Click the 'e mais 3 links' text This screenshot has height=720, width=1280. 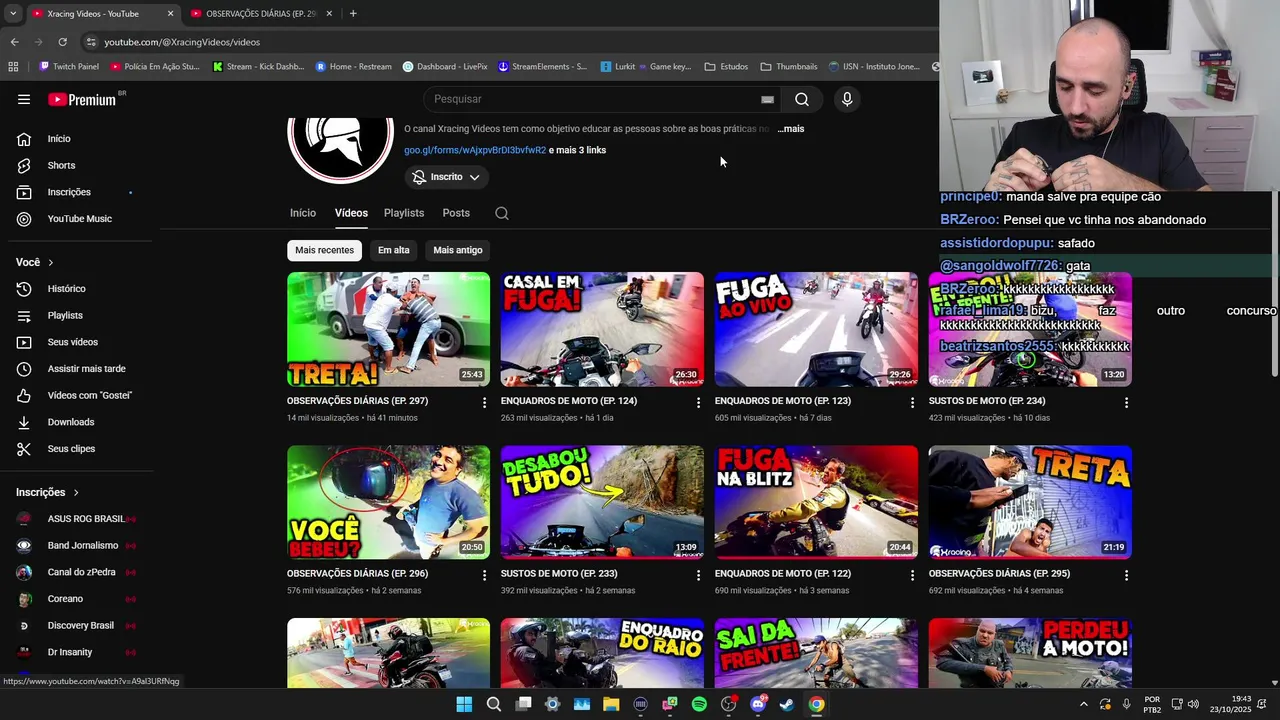(x=577, y=150)
